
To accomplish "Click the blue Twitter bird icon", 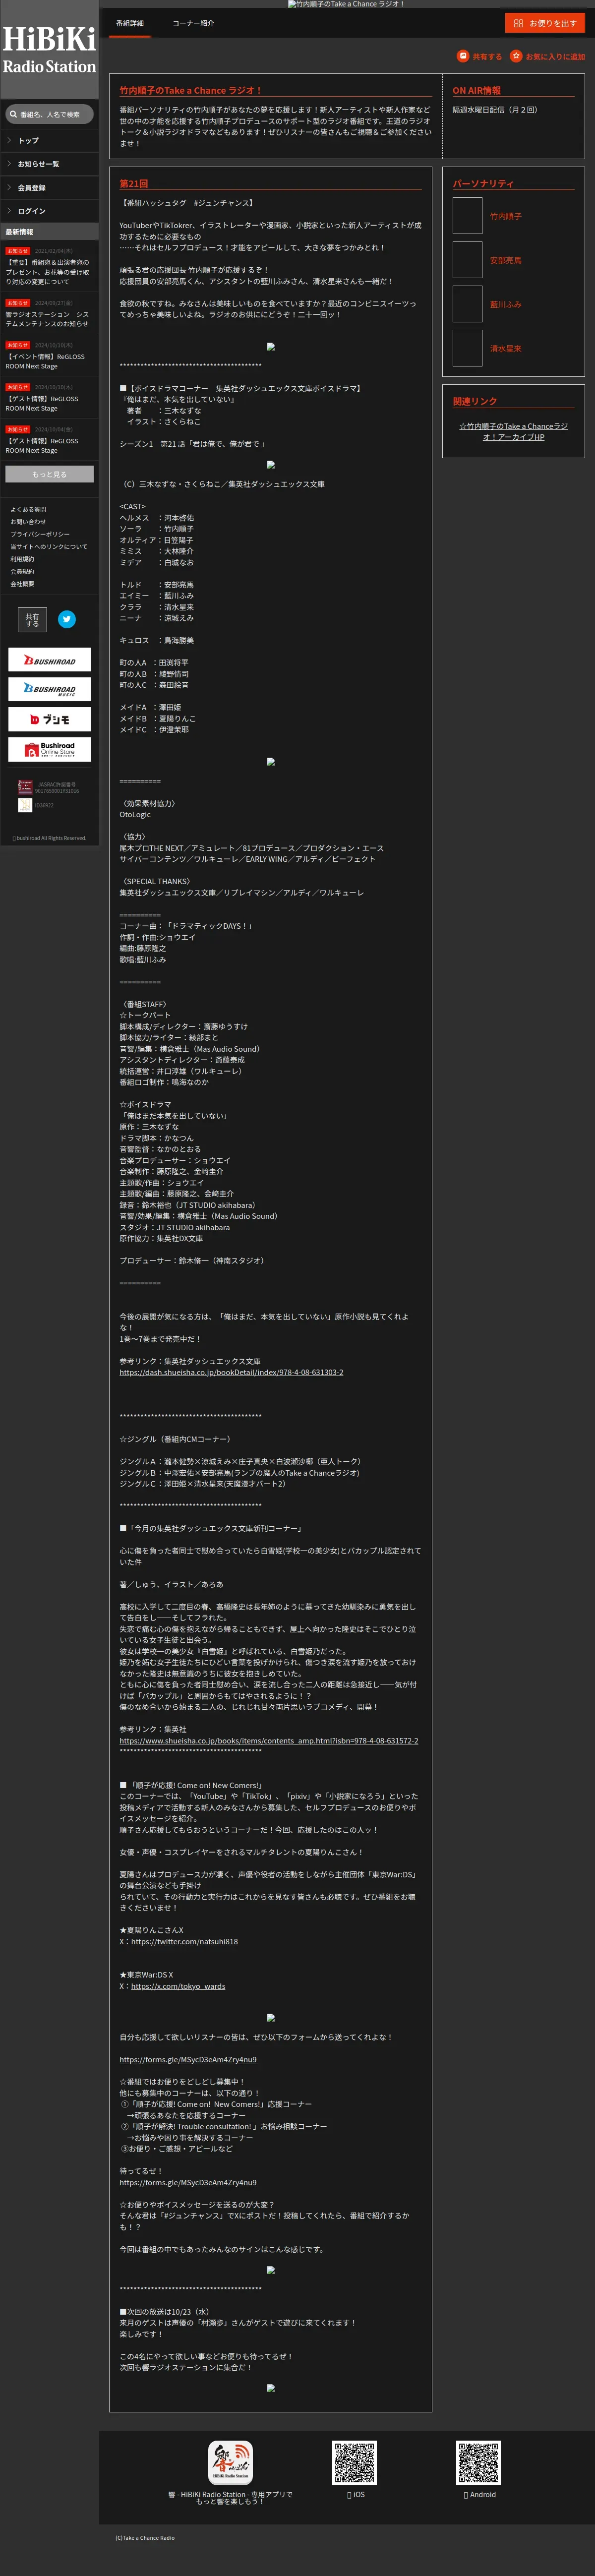I will 67,619.
